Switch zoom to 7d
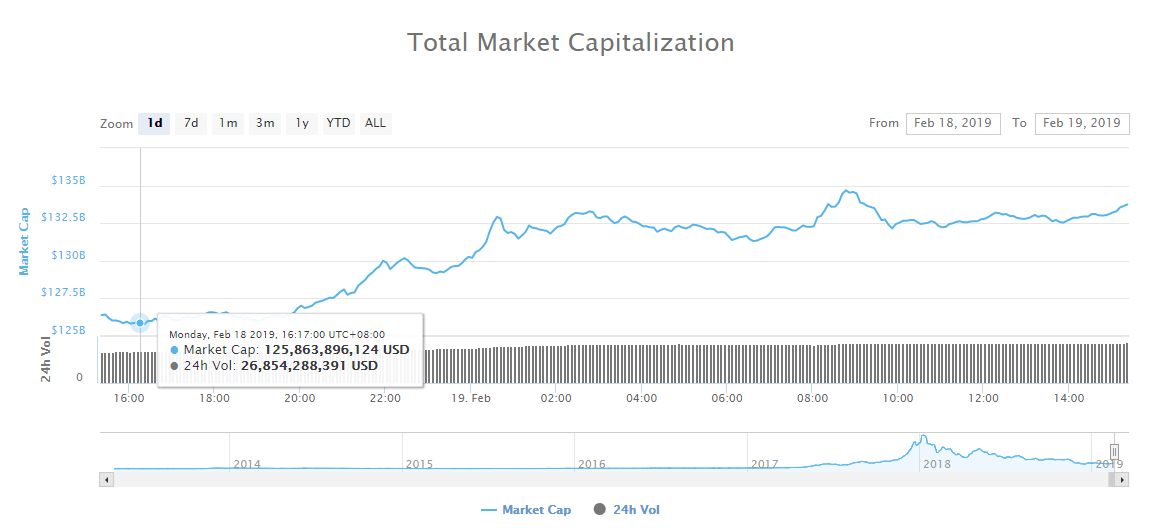The width and height of the screenshot is (1176, 528). (x=191, y=124)
